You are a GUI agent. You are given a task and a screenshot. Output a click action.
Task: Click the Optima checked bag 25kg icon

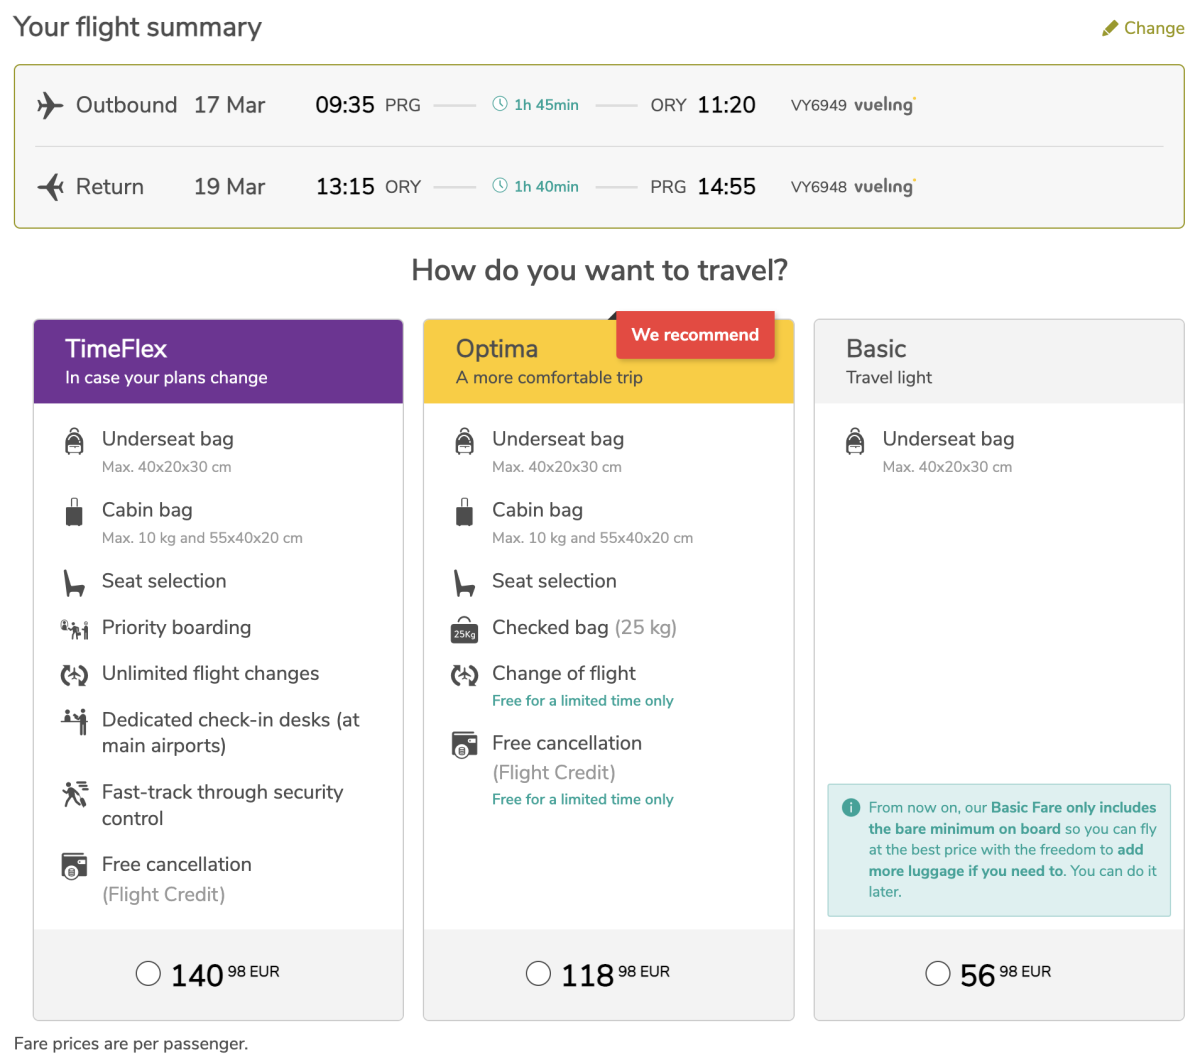(x=464, y=629)
